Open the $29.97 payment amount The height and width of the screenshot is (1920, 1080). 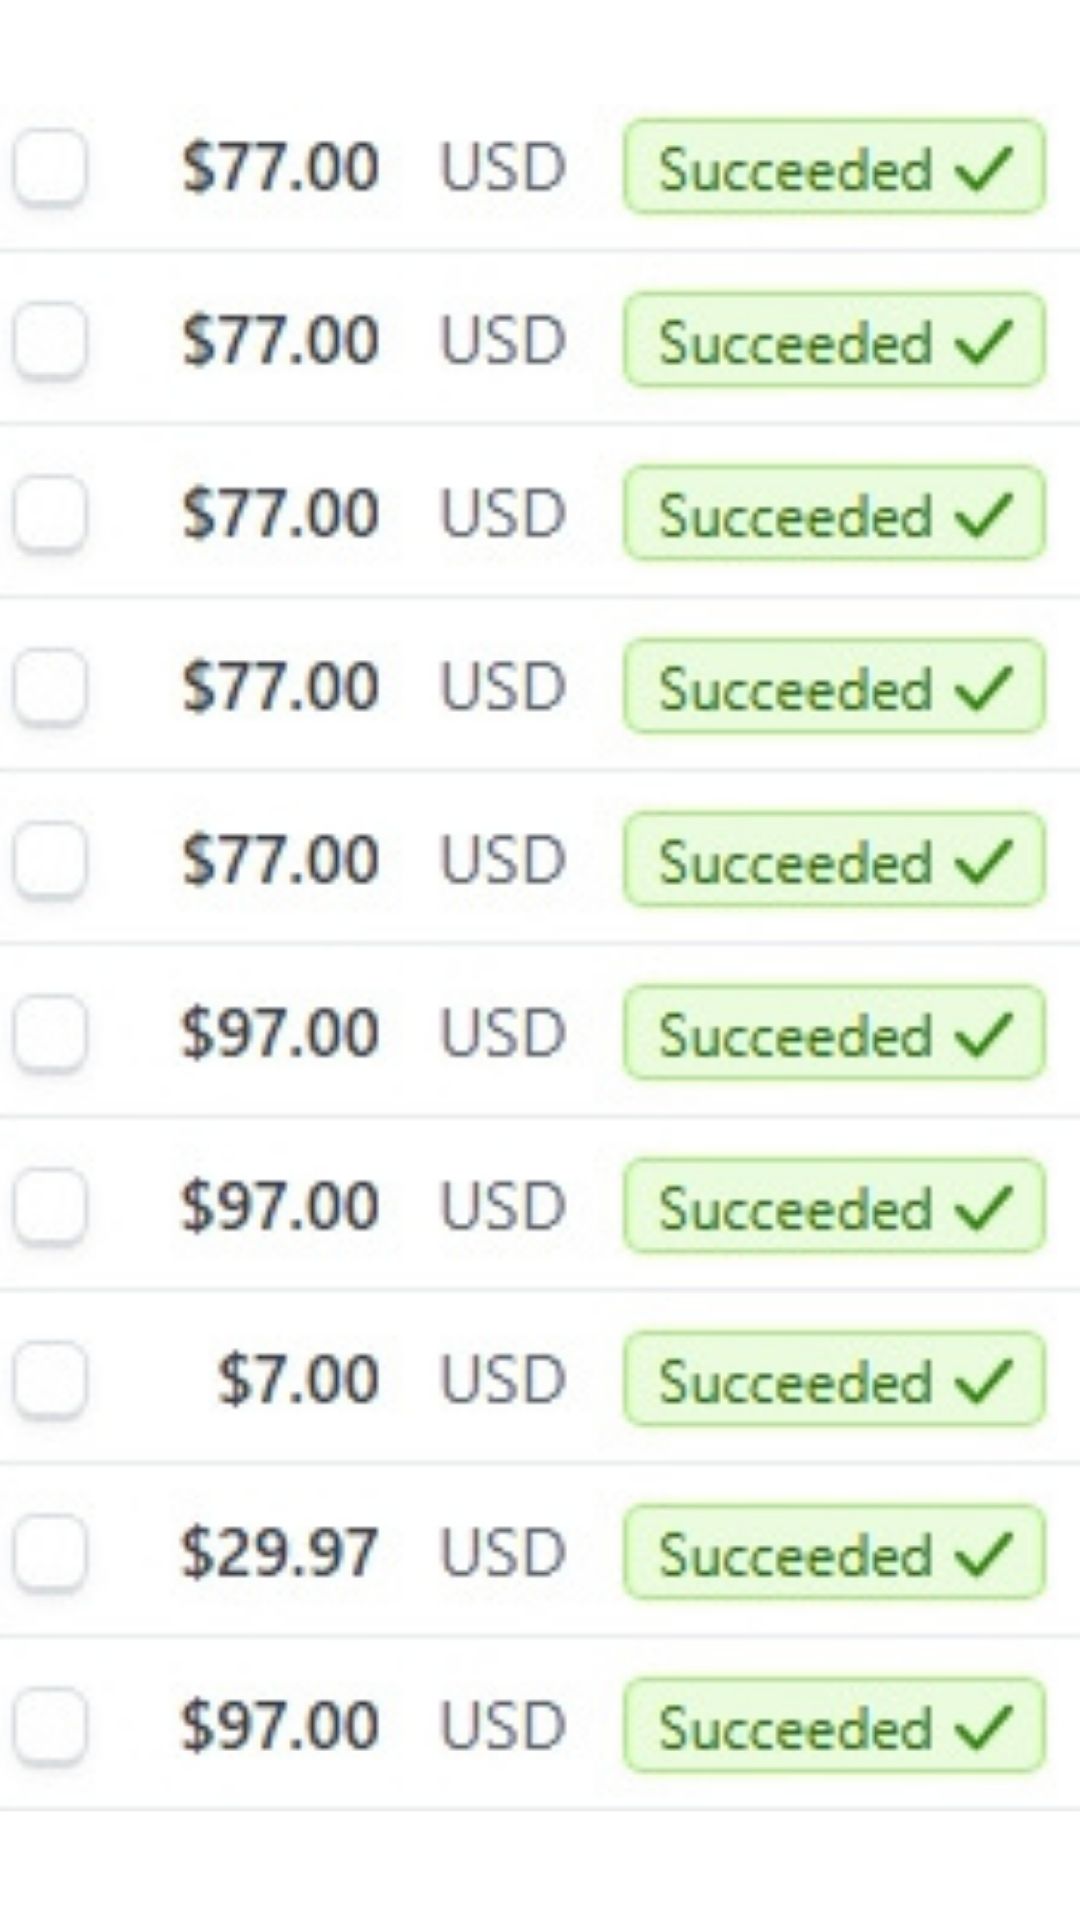279,1552
